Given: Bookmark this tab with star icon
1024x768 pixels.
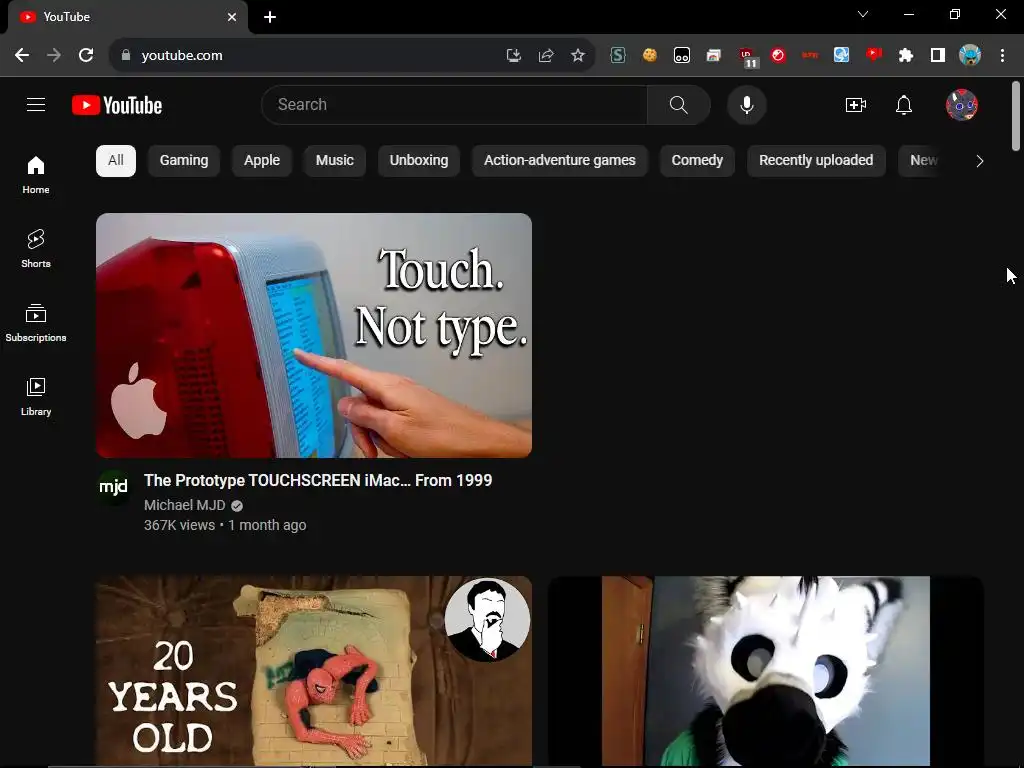Looking at the screenshot, I should tap(578, 56).
